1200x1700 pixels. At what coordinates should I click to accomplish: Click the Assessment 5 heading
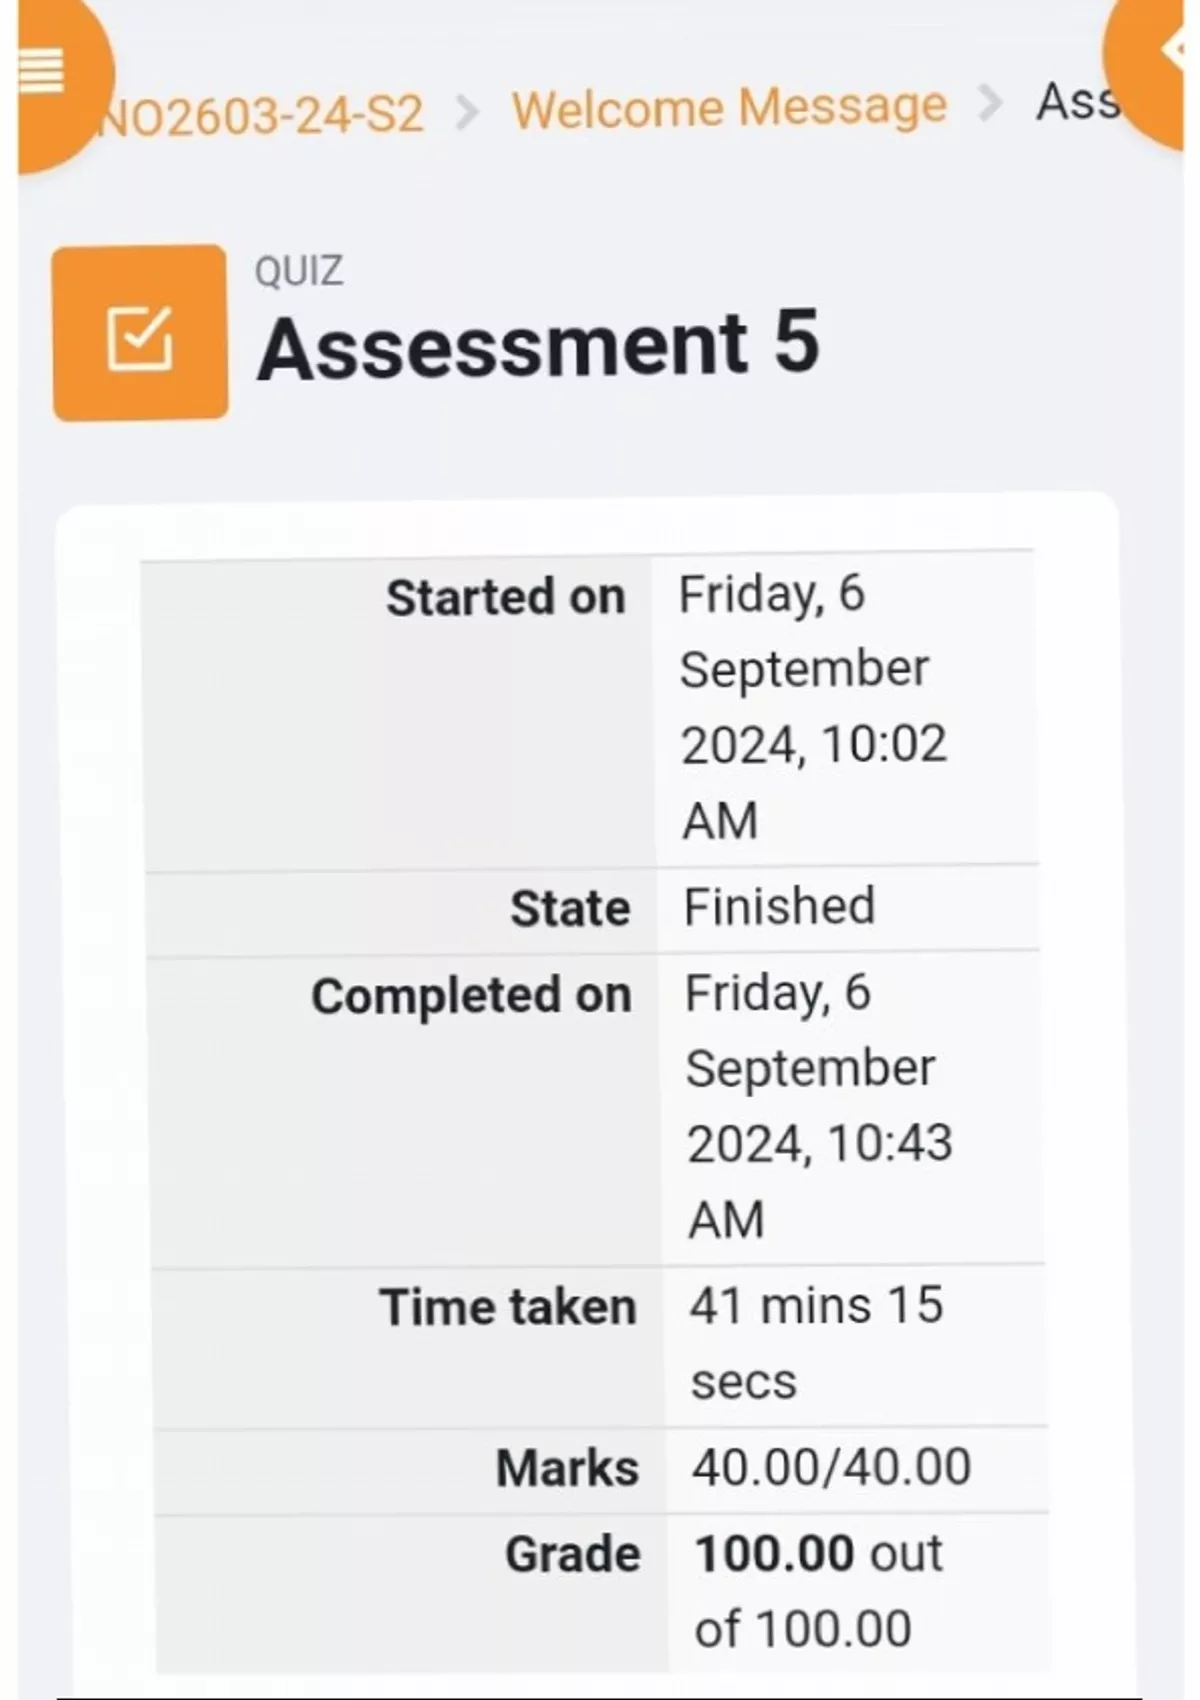tap(538, 345)
